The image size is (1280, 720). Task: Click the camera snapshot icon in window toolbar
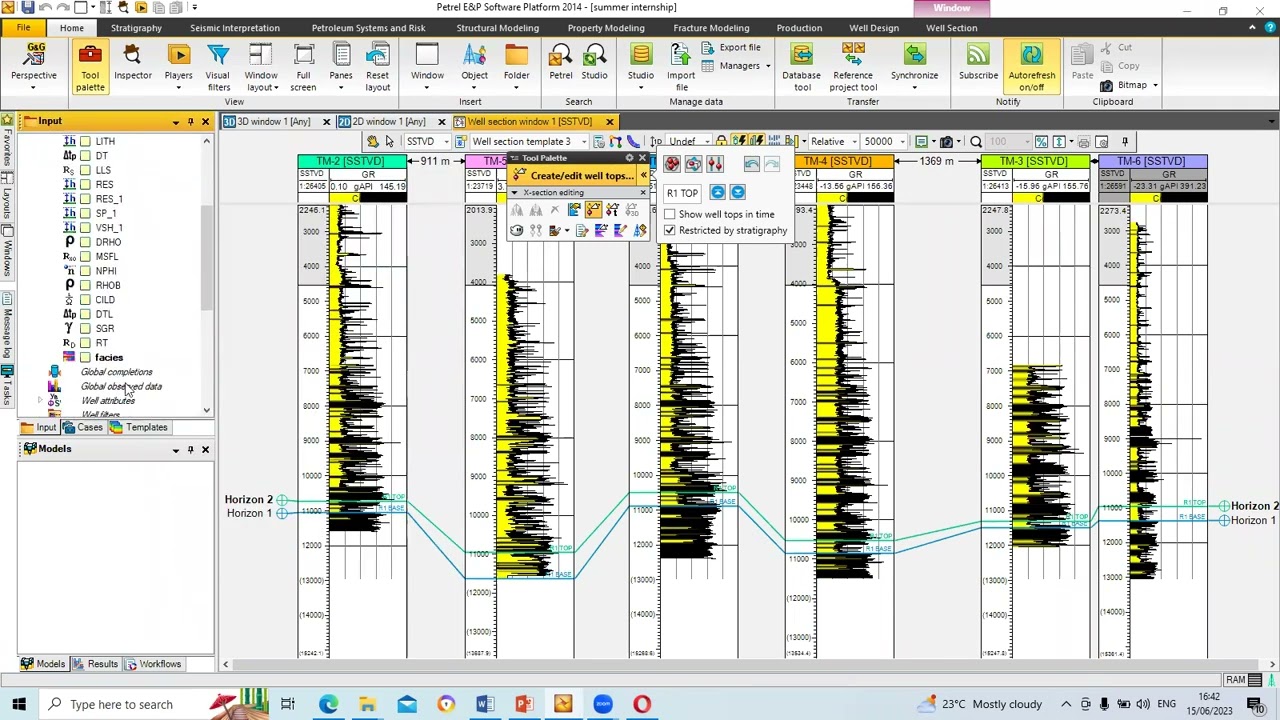(x=946, y=142)
